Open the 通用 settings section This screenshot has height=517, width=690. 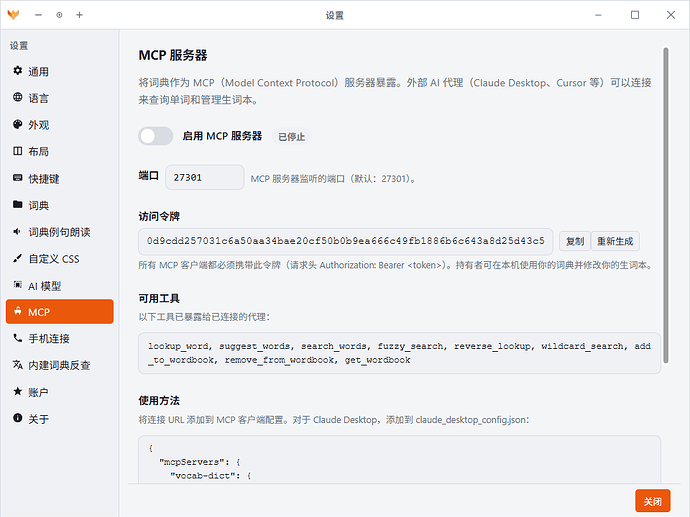[x=59, y=71]
